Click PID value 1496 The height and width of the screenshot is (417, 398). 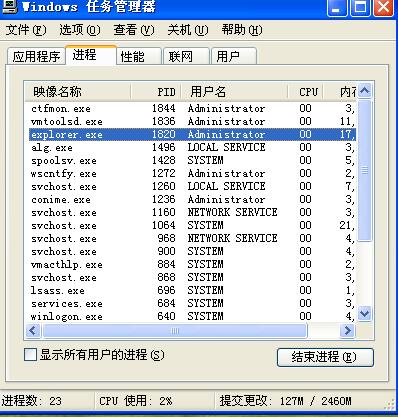tap(164, 147)
